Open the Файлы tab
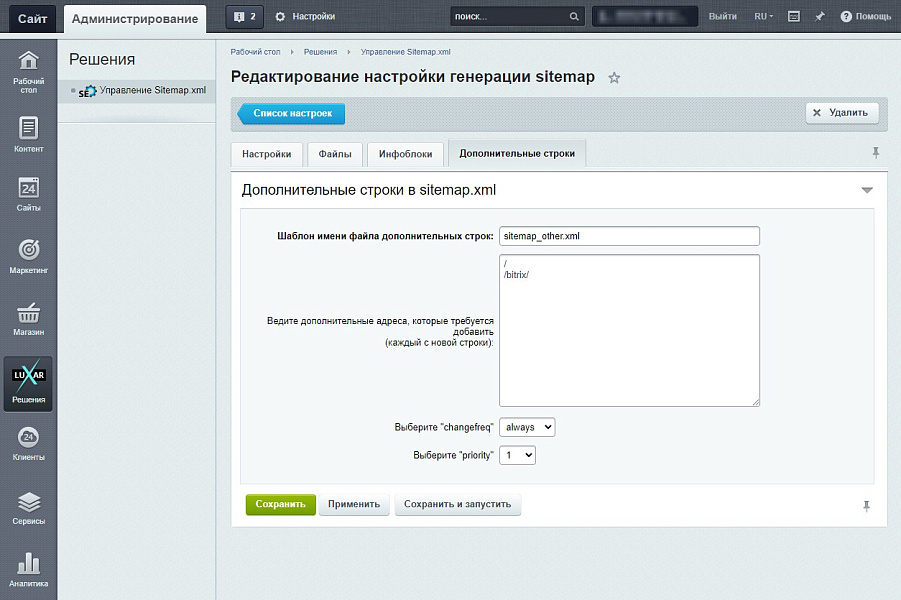This screenshot has width=901, height=600. tap(335, 154)
